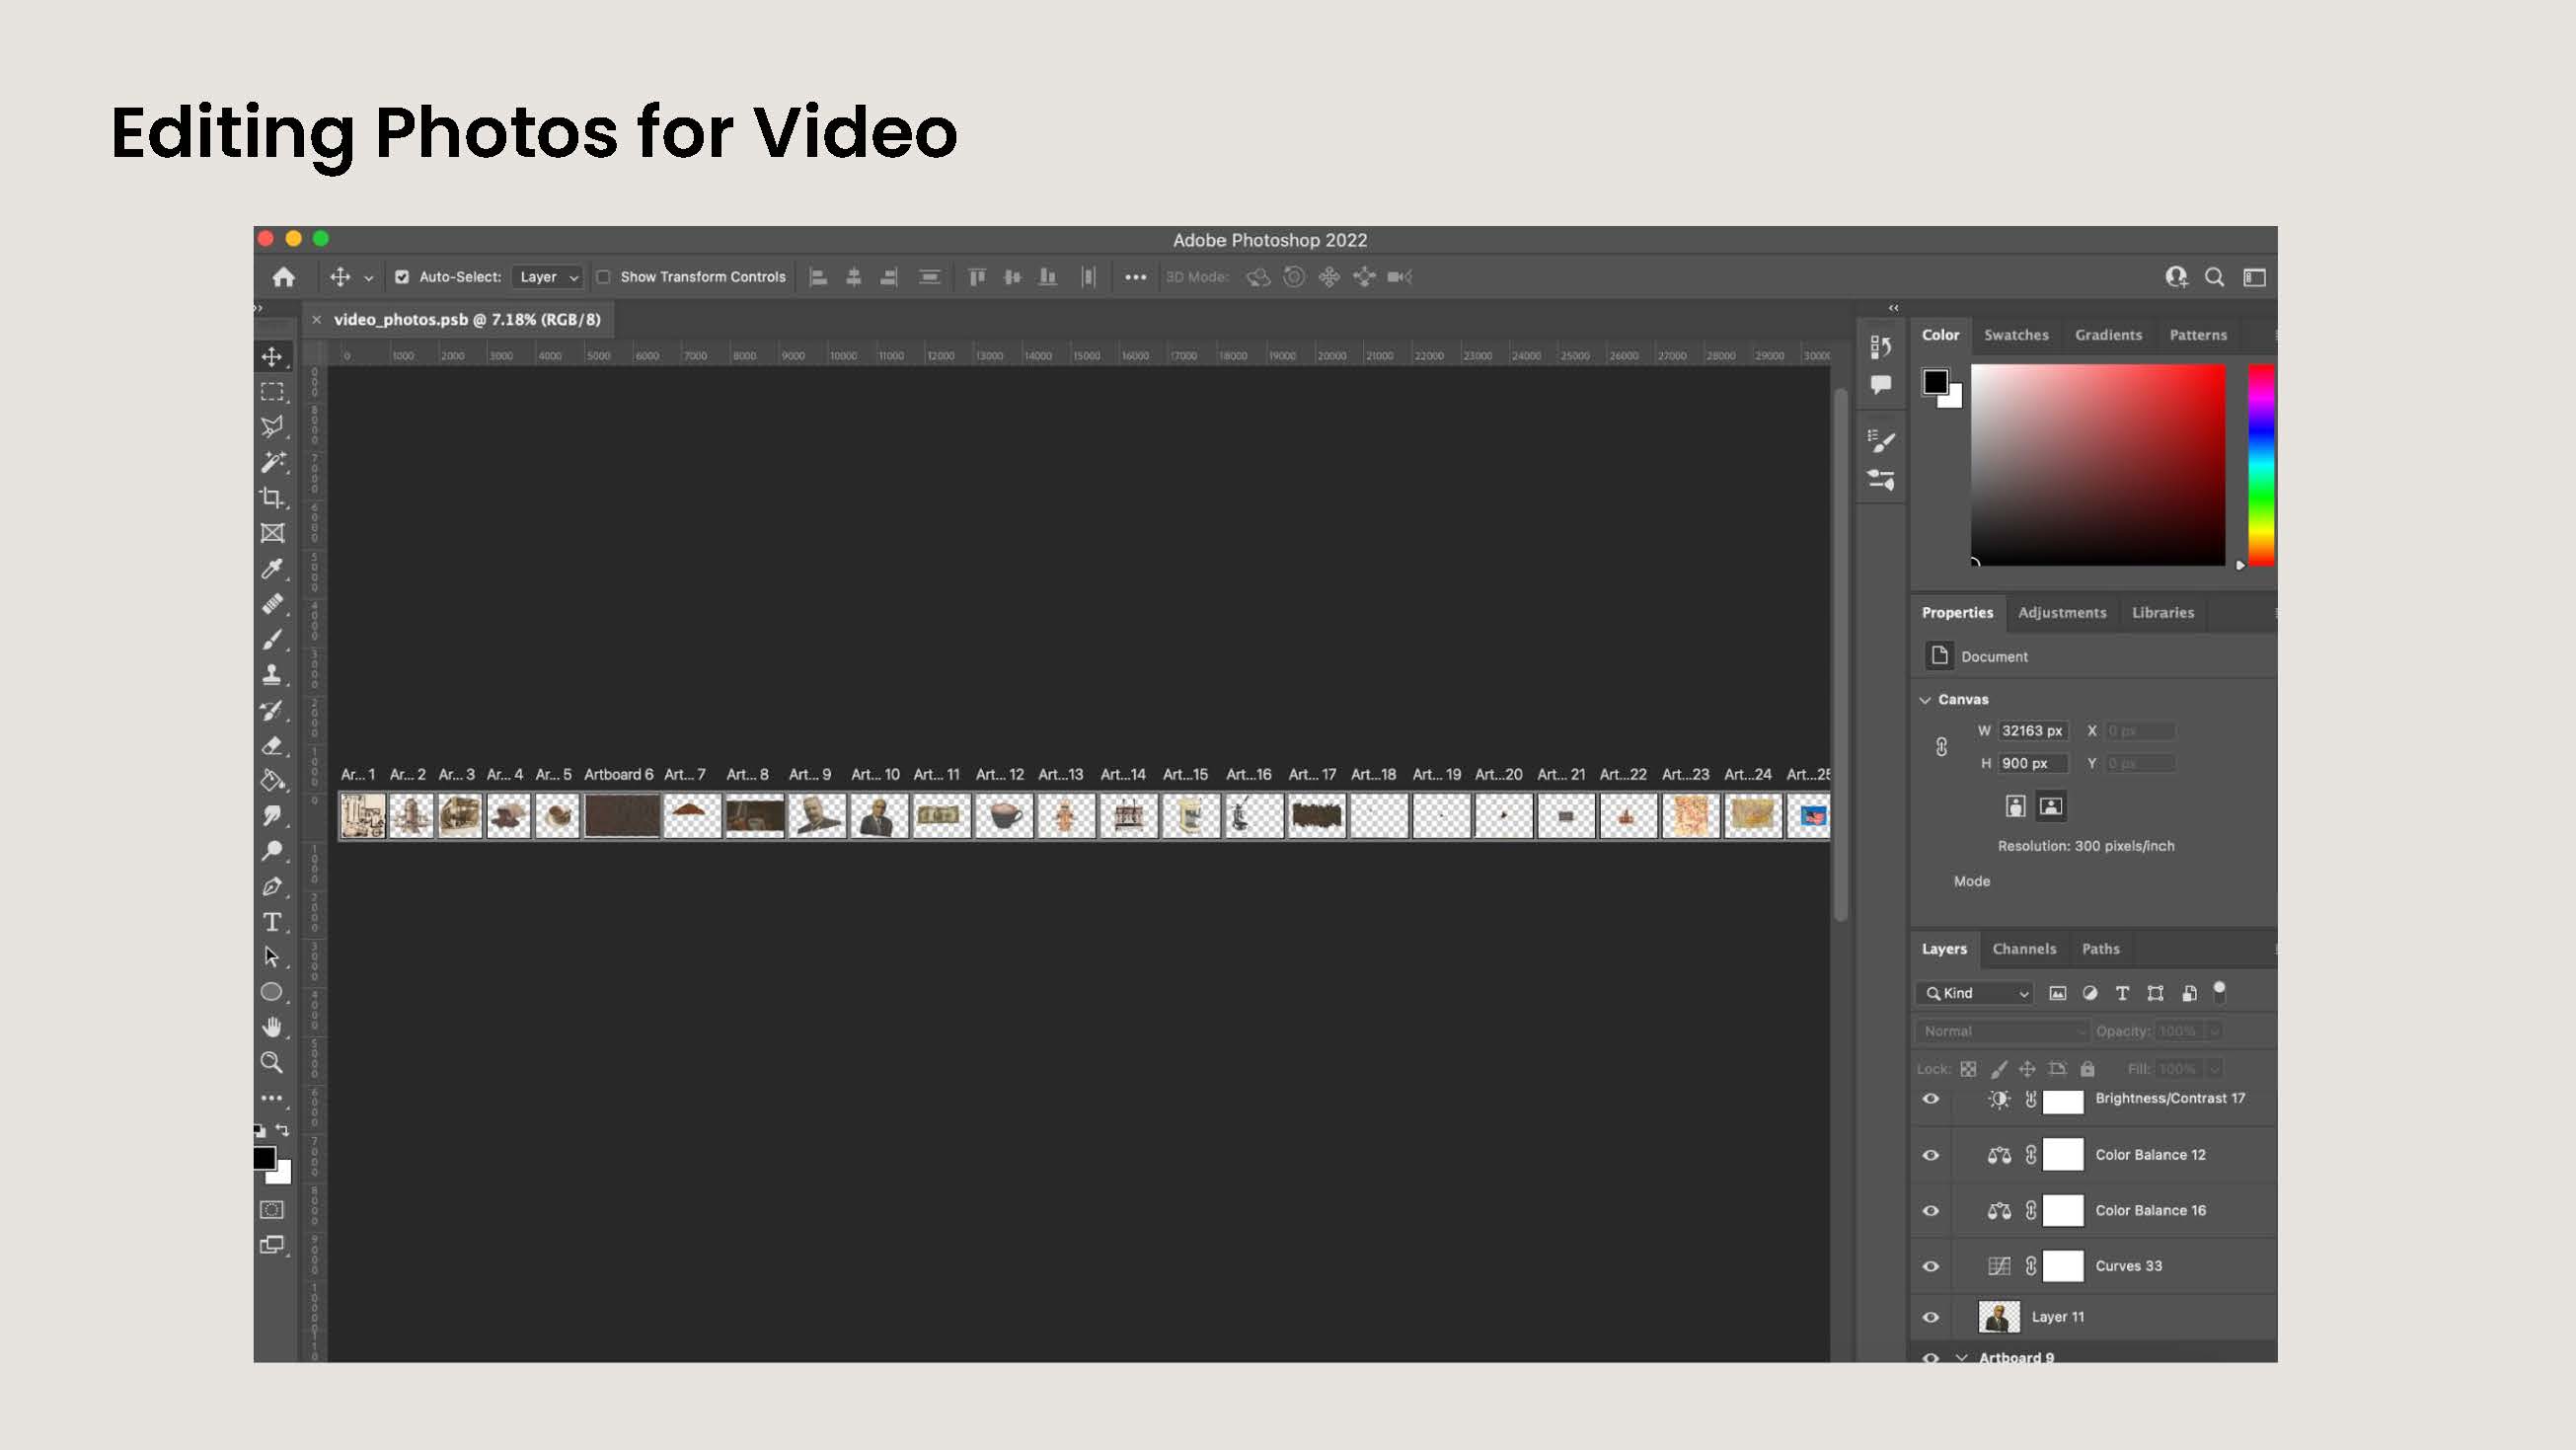Set canvas to landscape orientation
The width and height of the screenshot is (2576, 1450).
tap(2051, 806)
